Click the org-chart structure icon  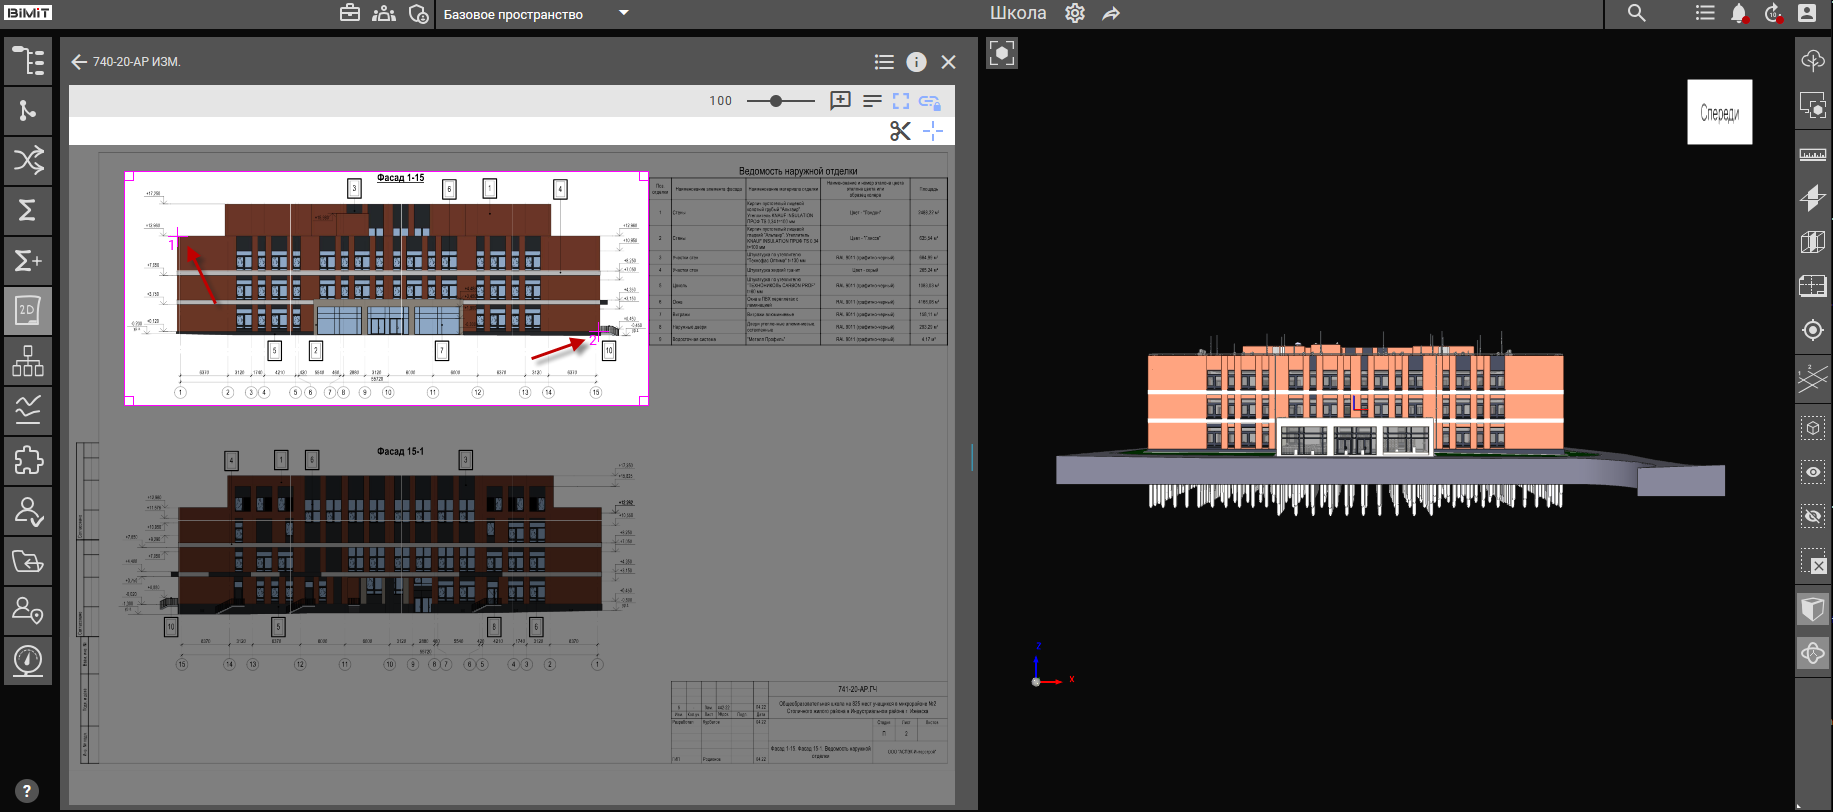coord(28,361)
